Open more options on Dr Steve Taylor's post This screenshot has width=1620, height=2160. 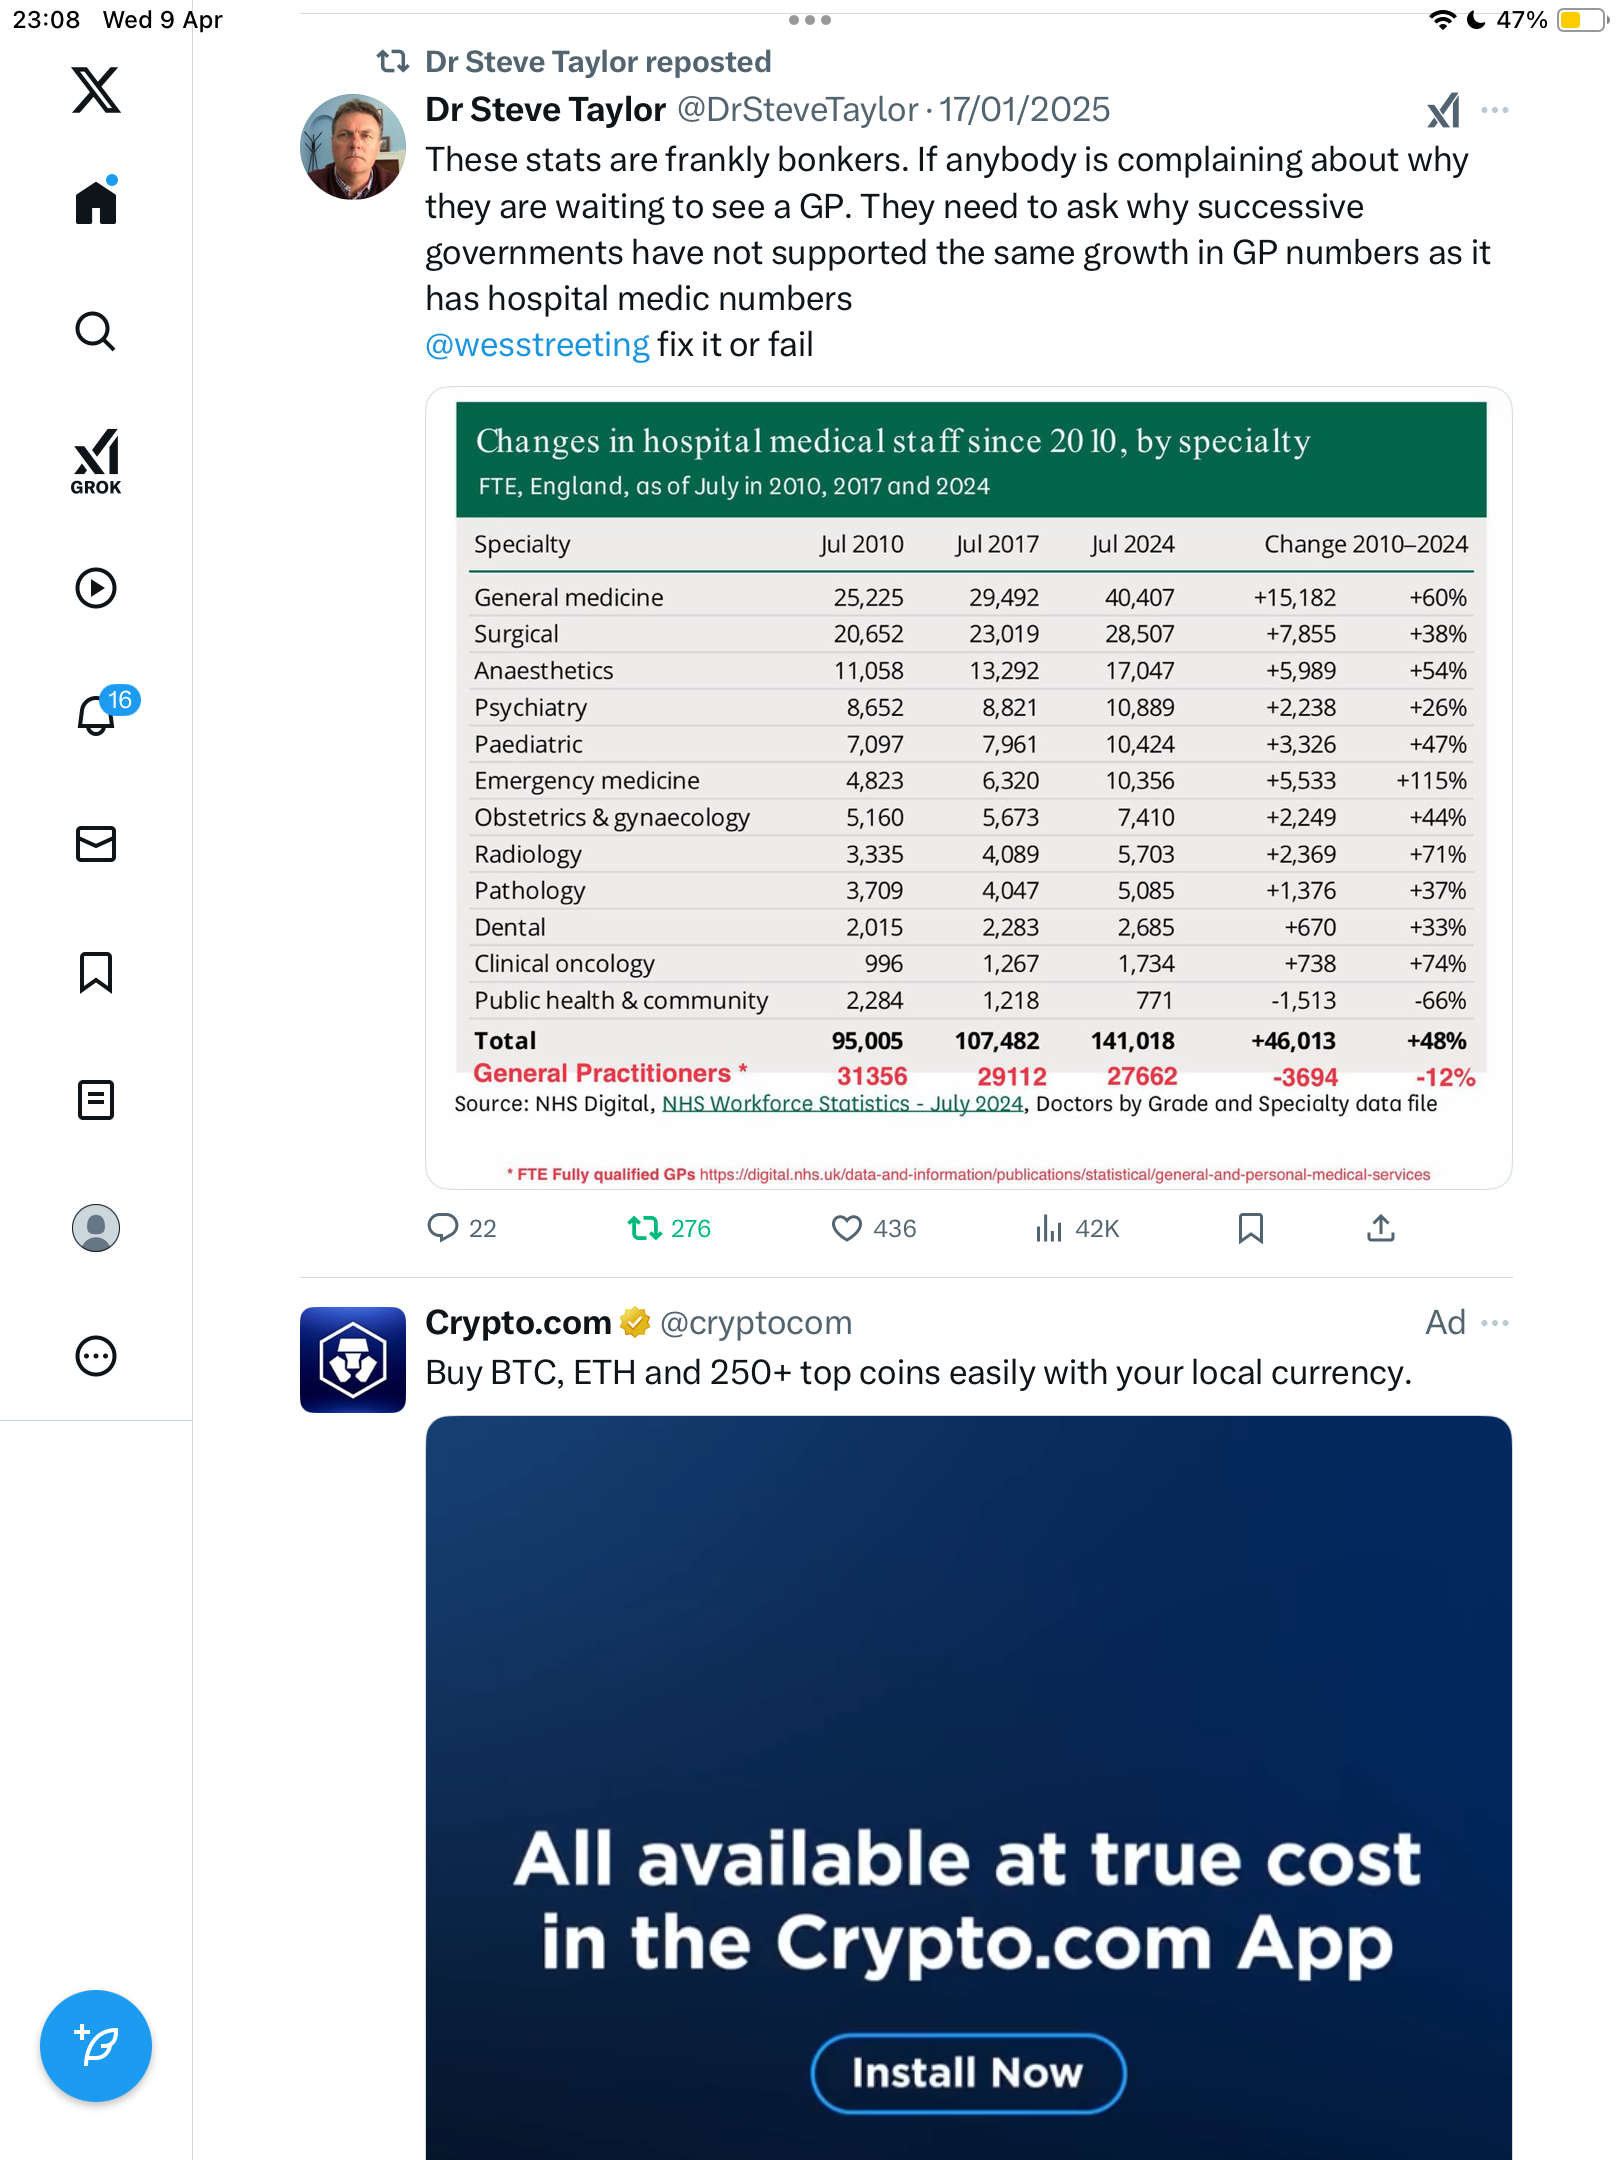click(x=1495, y=110)
